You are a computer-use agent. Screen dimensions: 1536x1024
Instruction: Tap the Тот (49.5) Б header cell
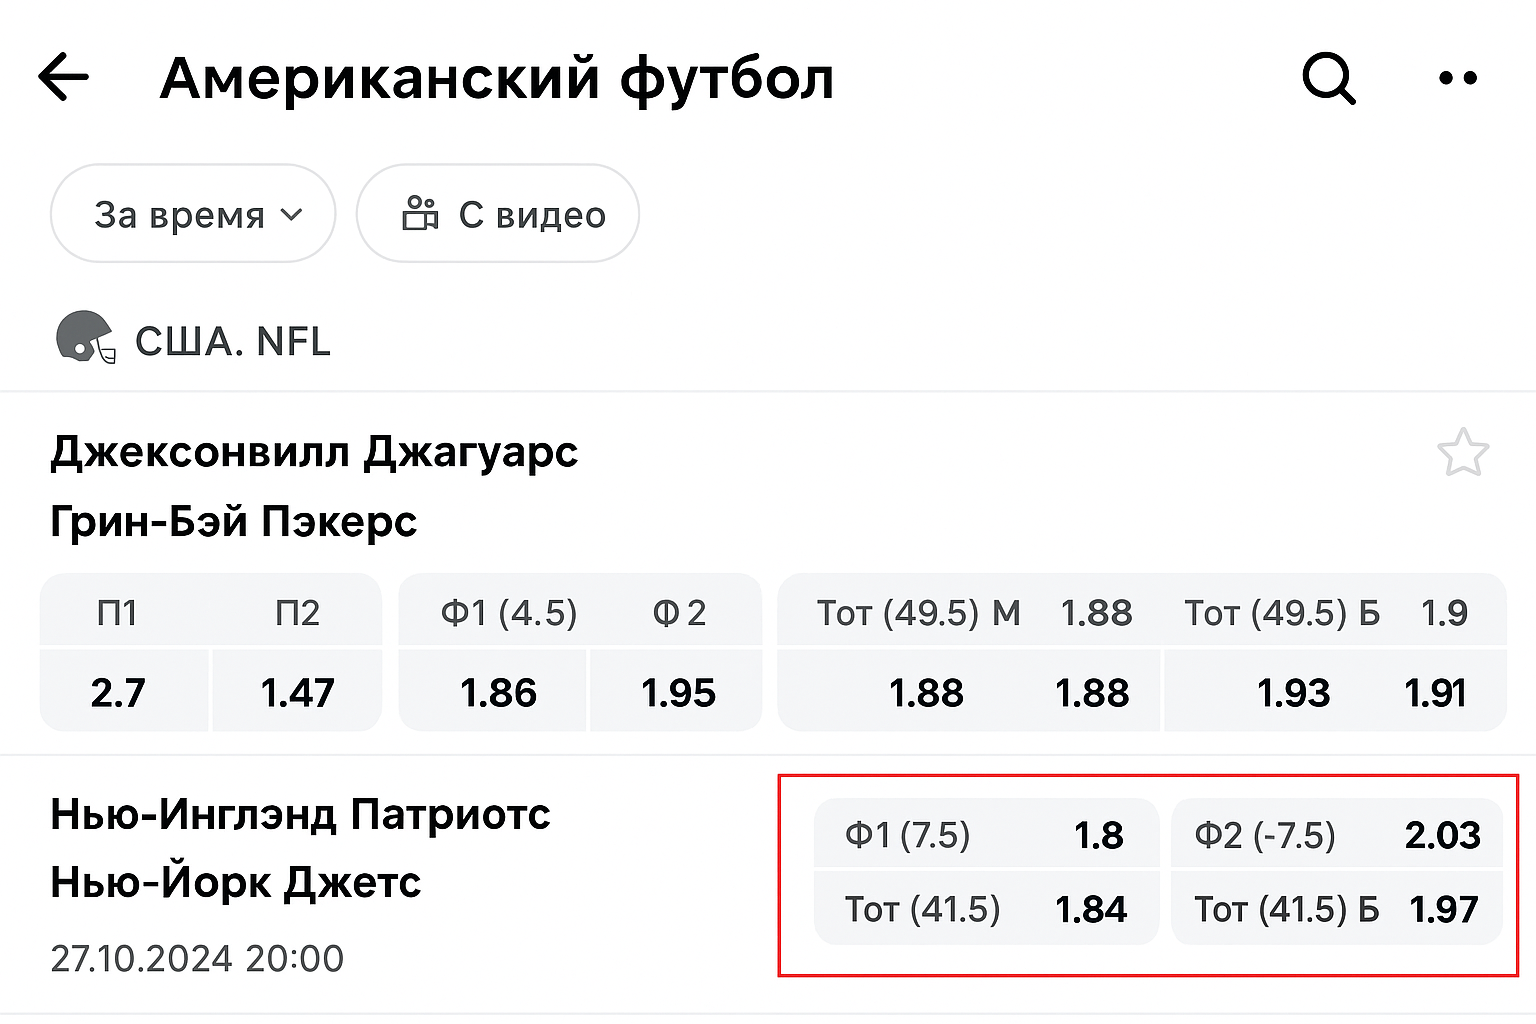pos(1282,612)
